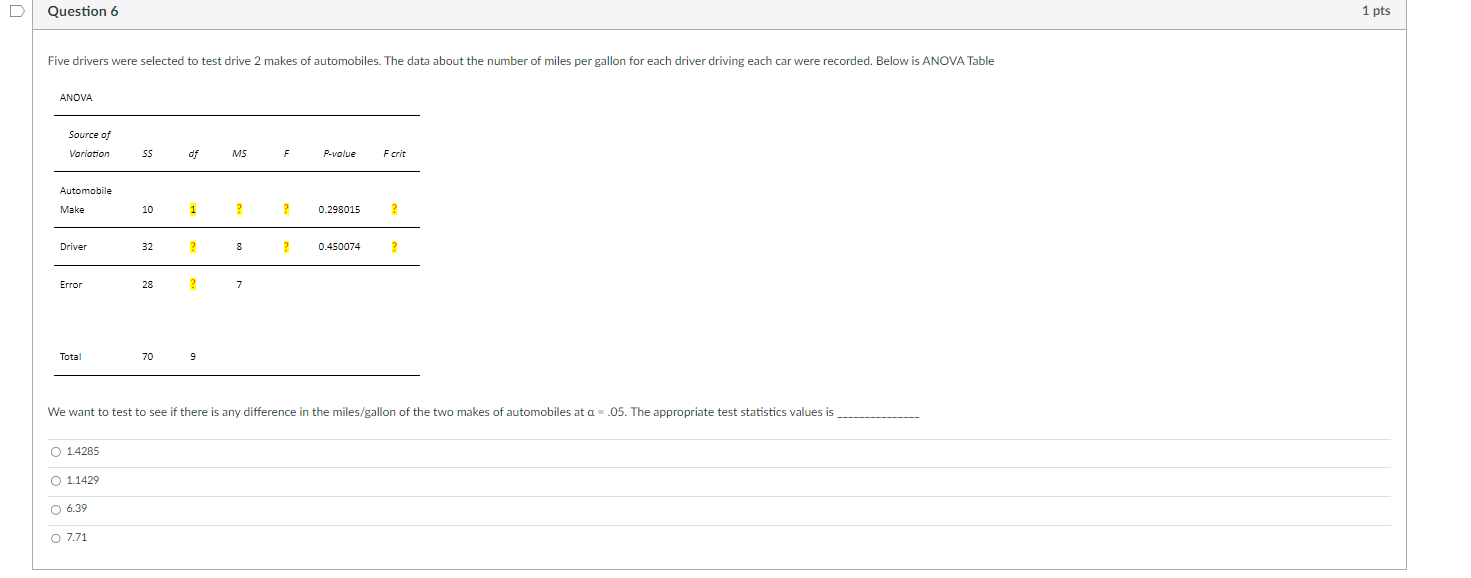1471x578 pixels.
Task: Select the answer option 6.39
Action: point(56,508)
